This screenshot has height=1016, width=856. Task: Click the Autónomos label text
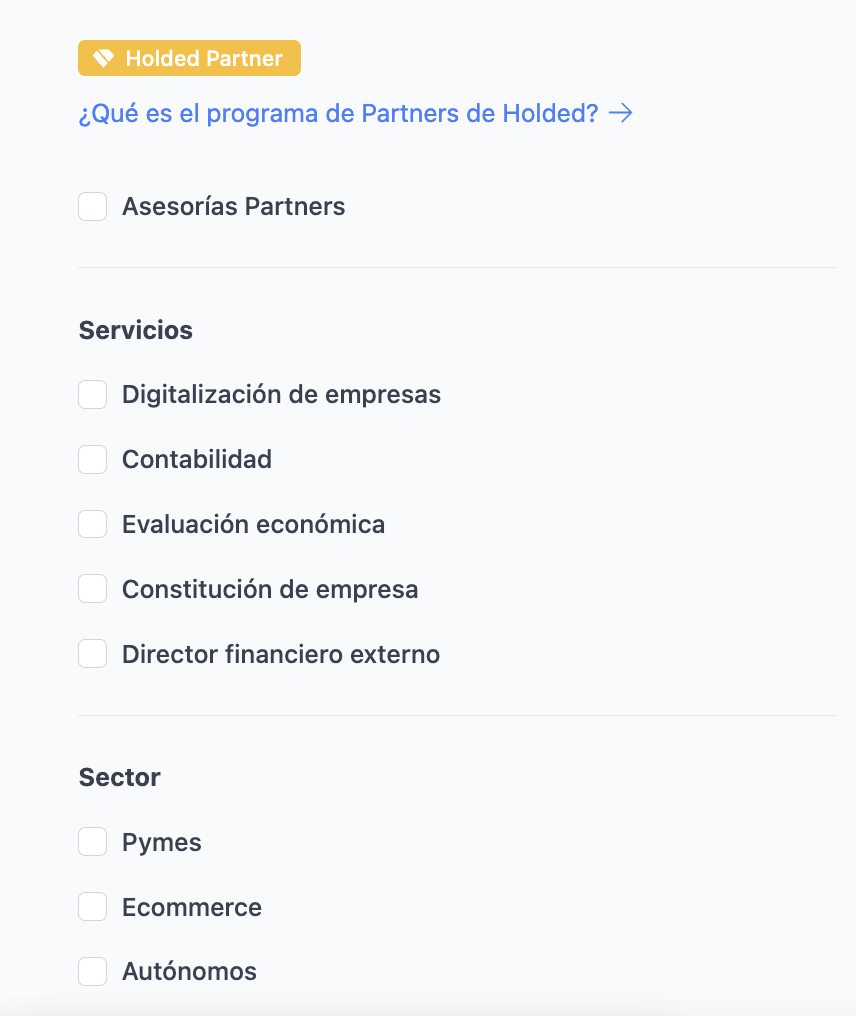coord(189,971)
